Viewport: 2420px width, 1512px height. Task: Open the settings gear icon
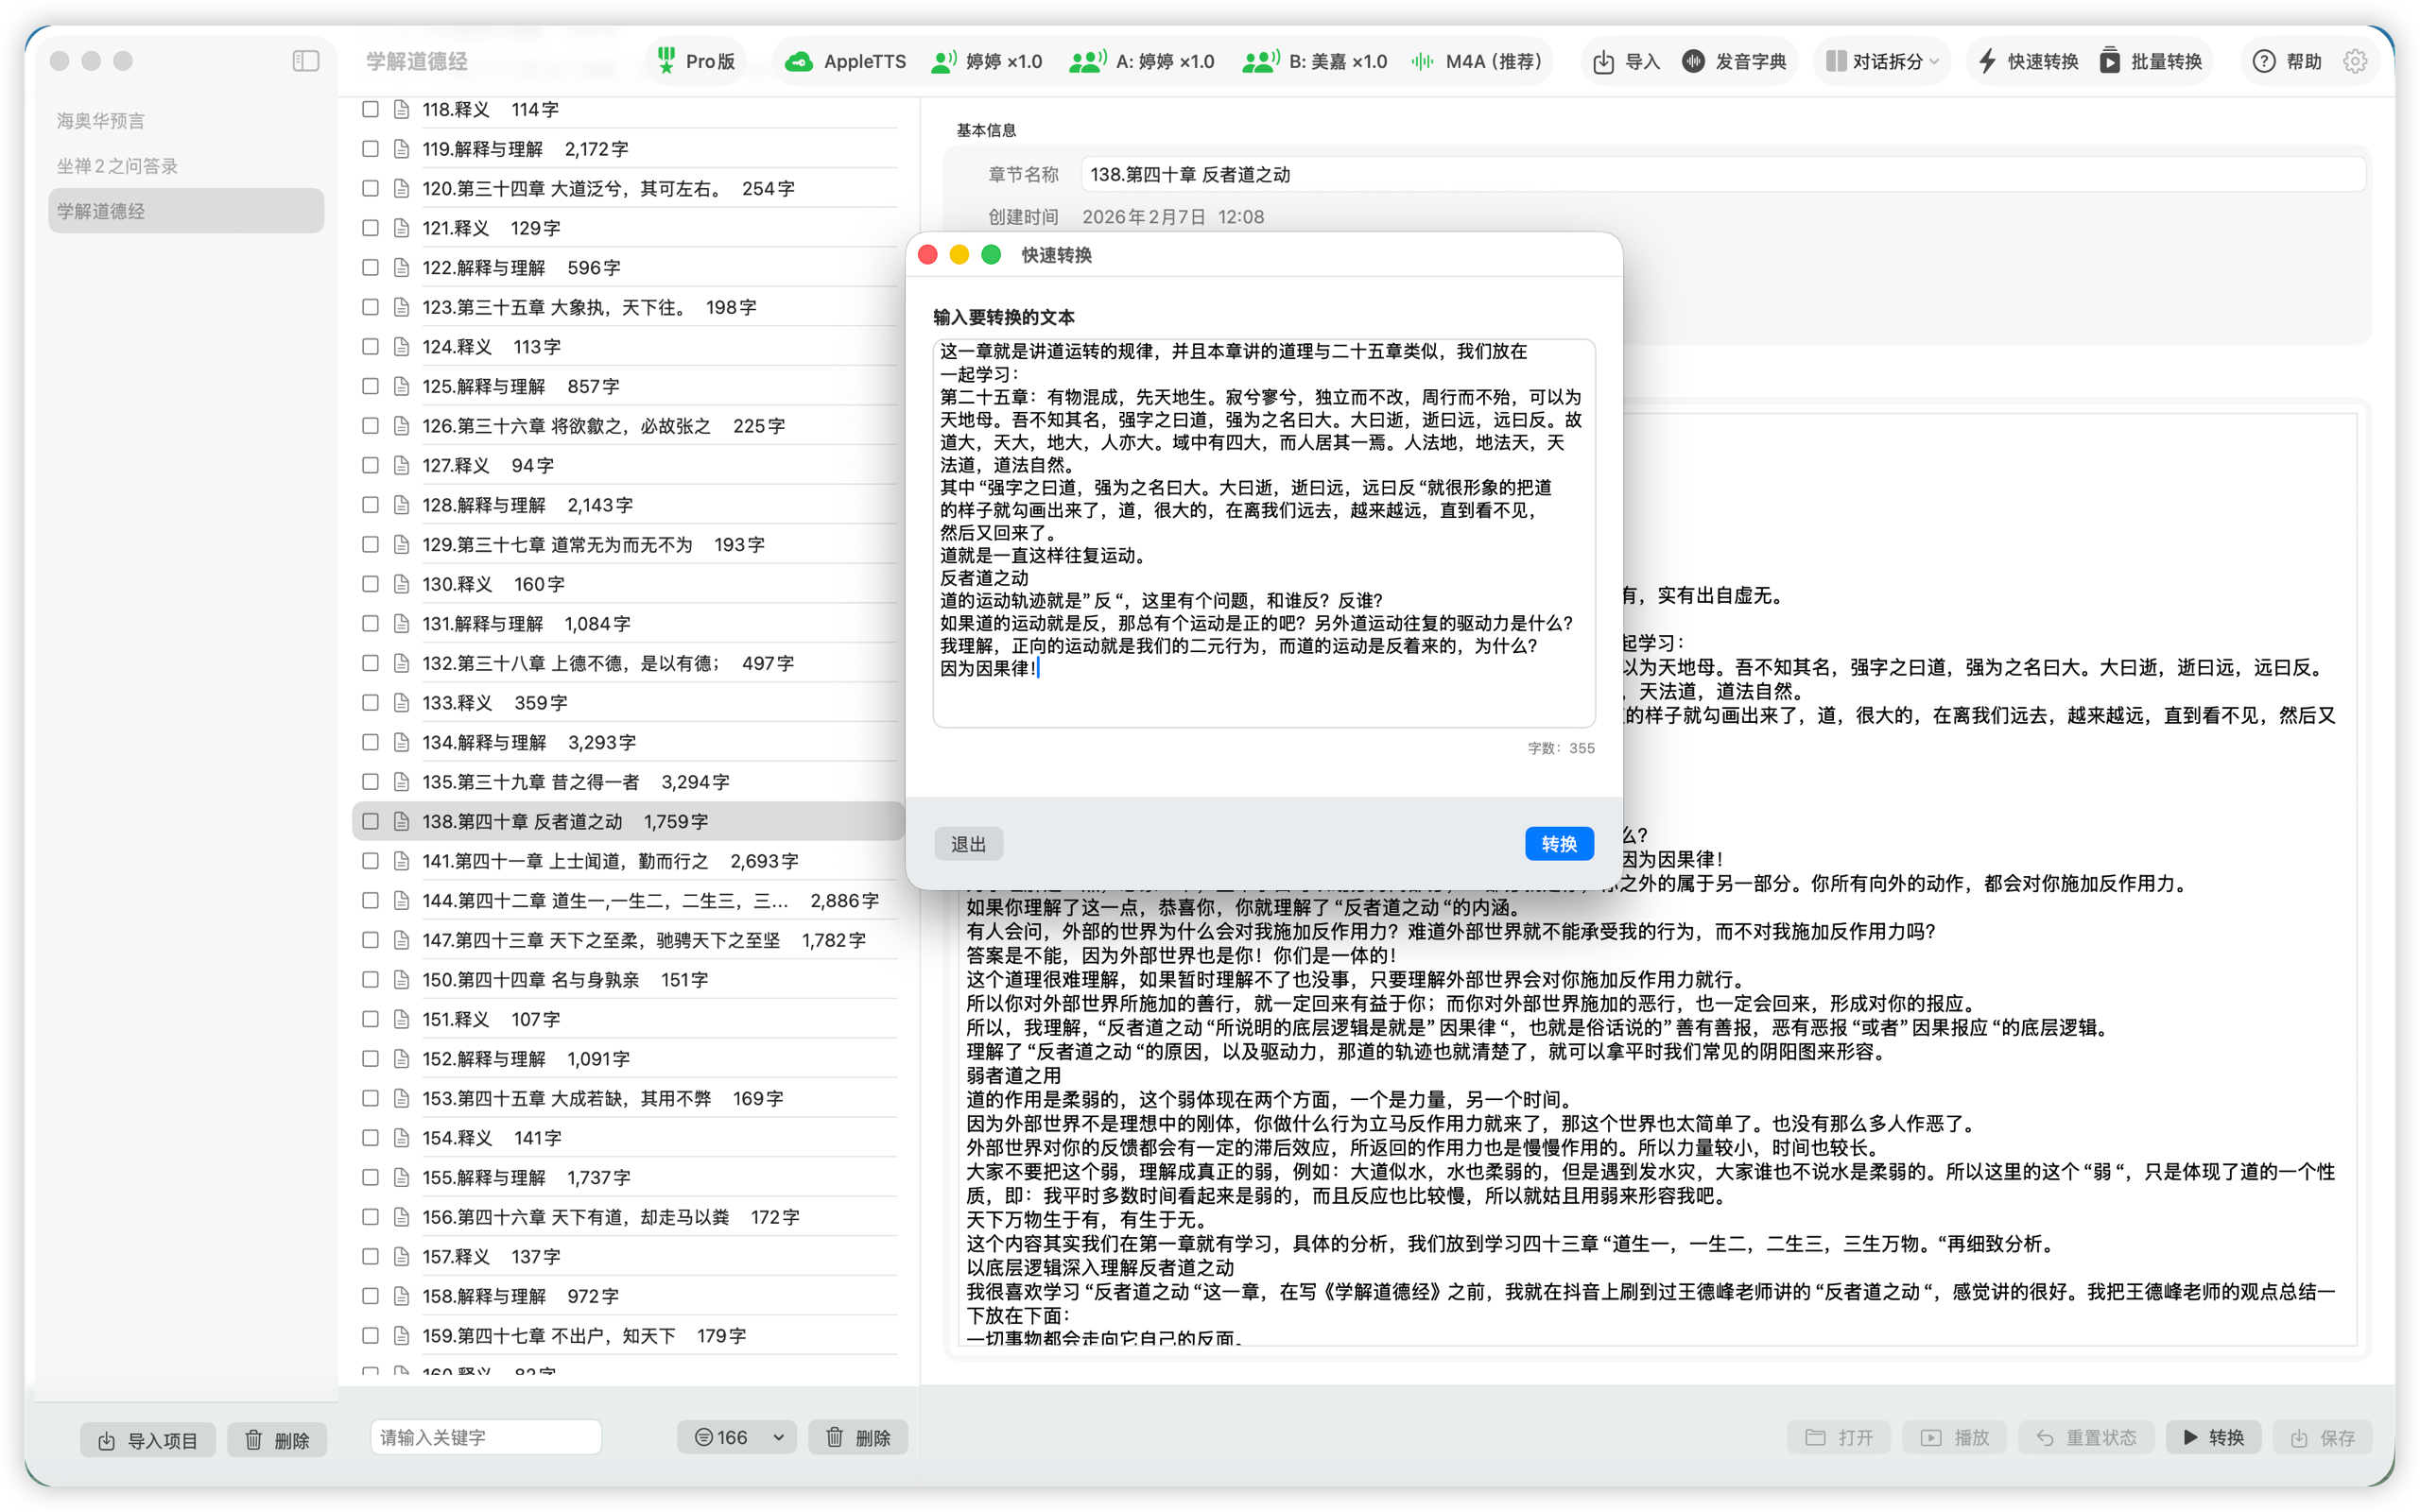tap(2355, 61)
